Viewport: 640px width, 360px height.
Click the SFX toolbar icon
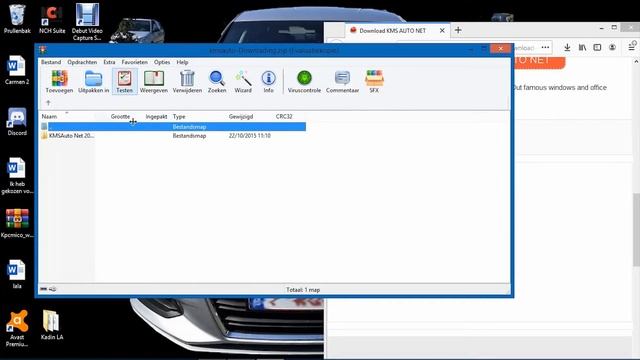click(374, 81)
